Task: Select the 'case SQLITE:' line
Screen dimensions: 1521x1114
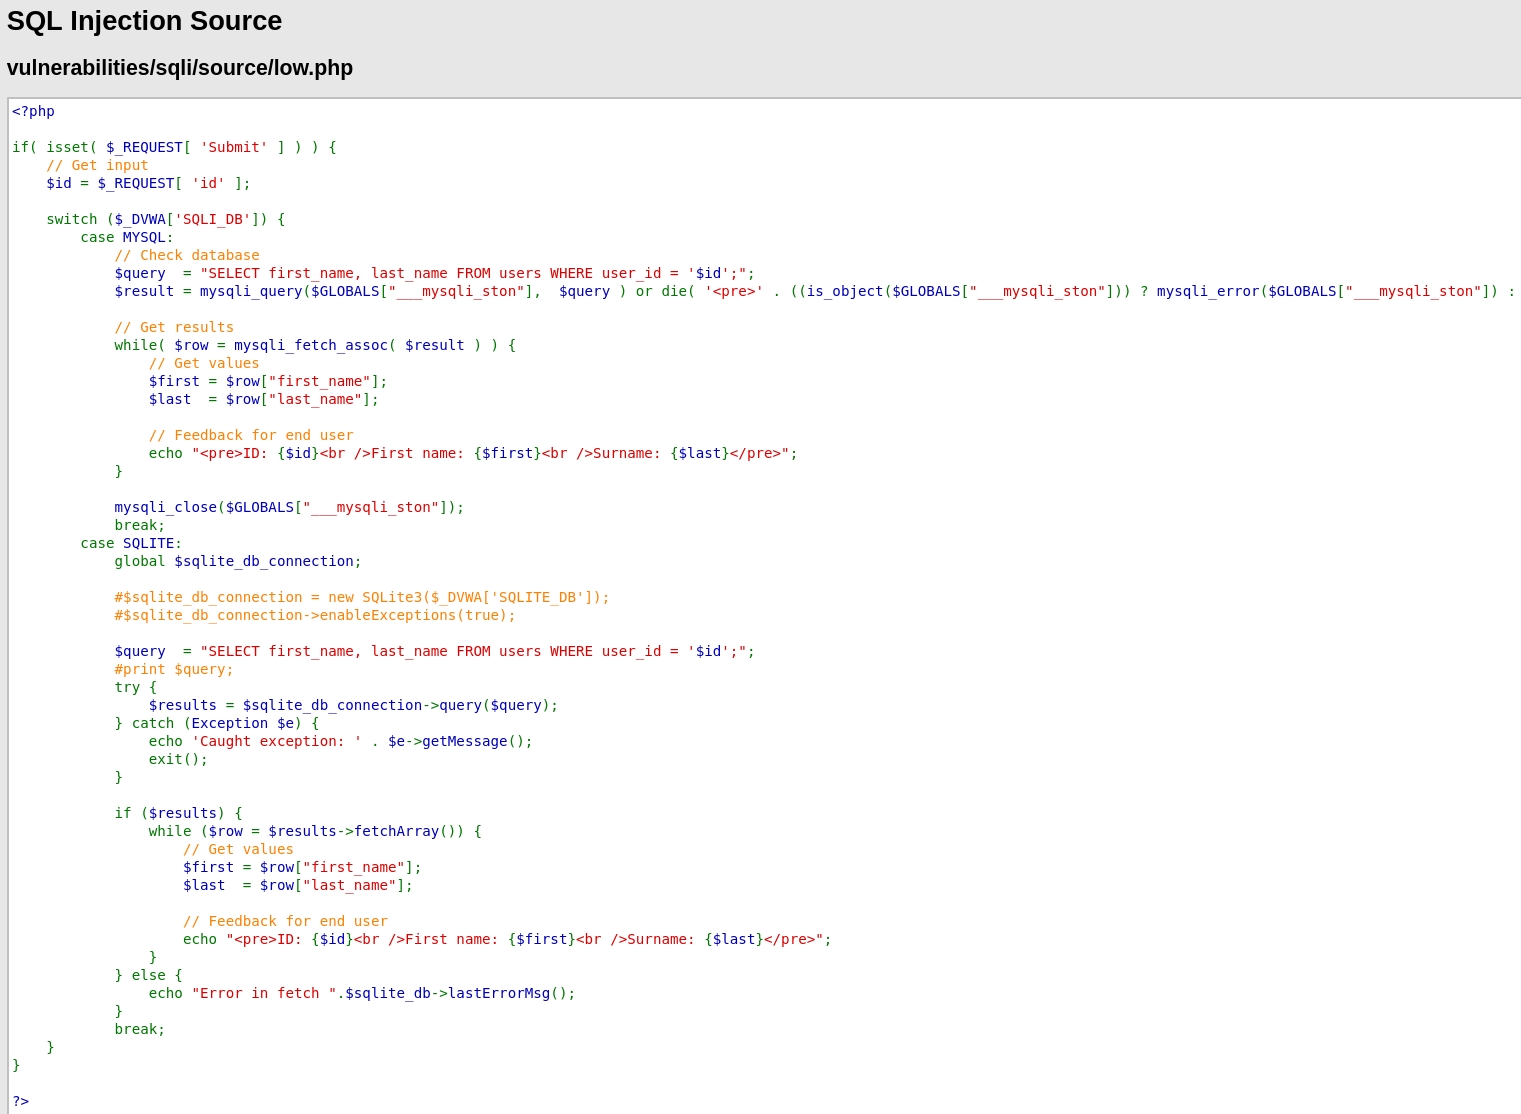Action: [131, 543]
